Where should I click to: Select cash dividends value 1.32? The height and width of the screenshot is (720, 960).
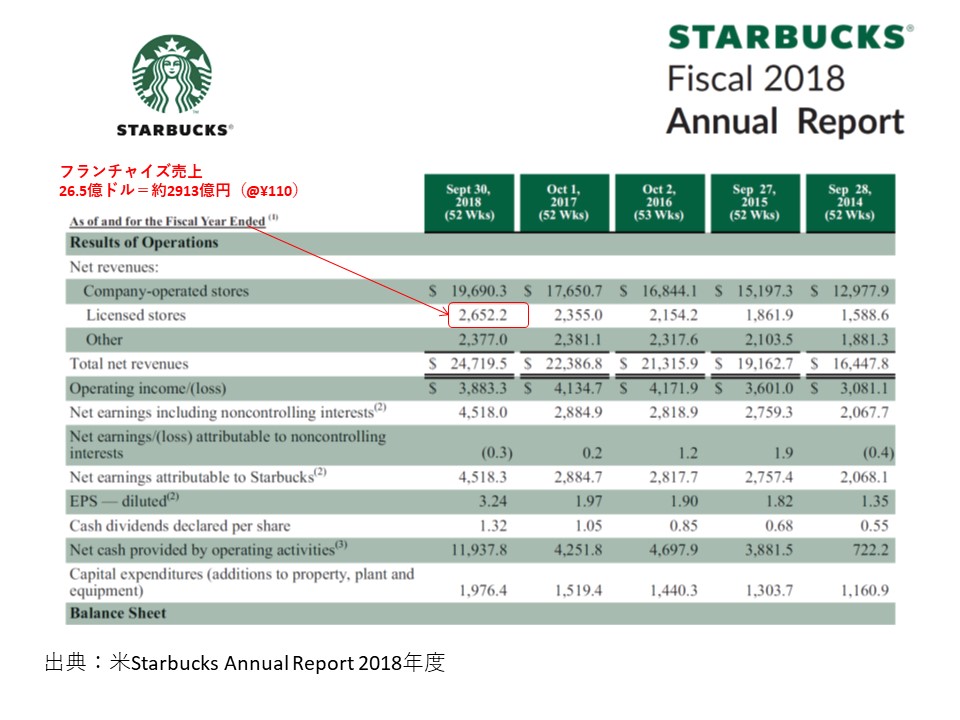493,526
